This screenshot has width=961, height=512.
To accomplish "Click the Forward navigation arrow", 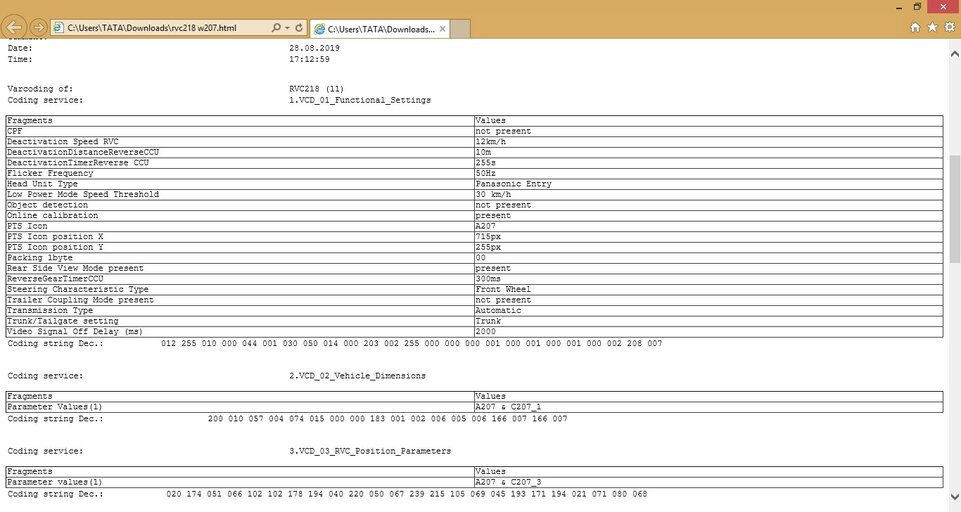I will [x=38, y=27].
